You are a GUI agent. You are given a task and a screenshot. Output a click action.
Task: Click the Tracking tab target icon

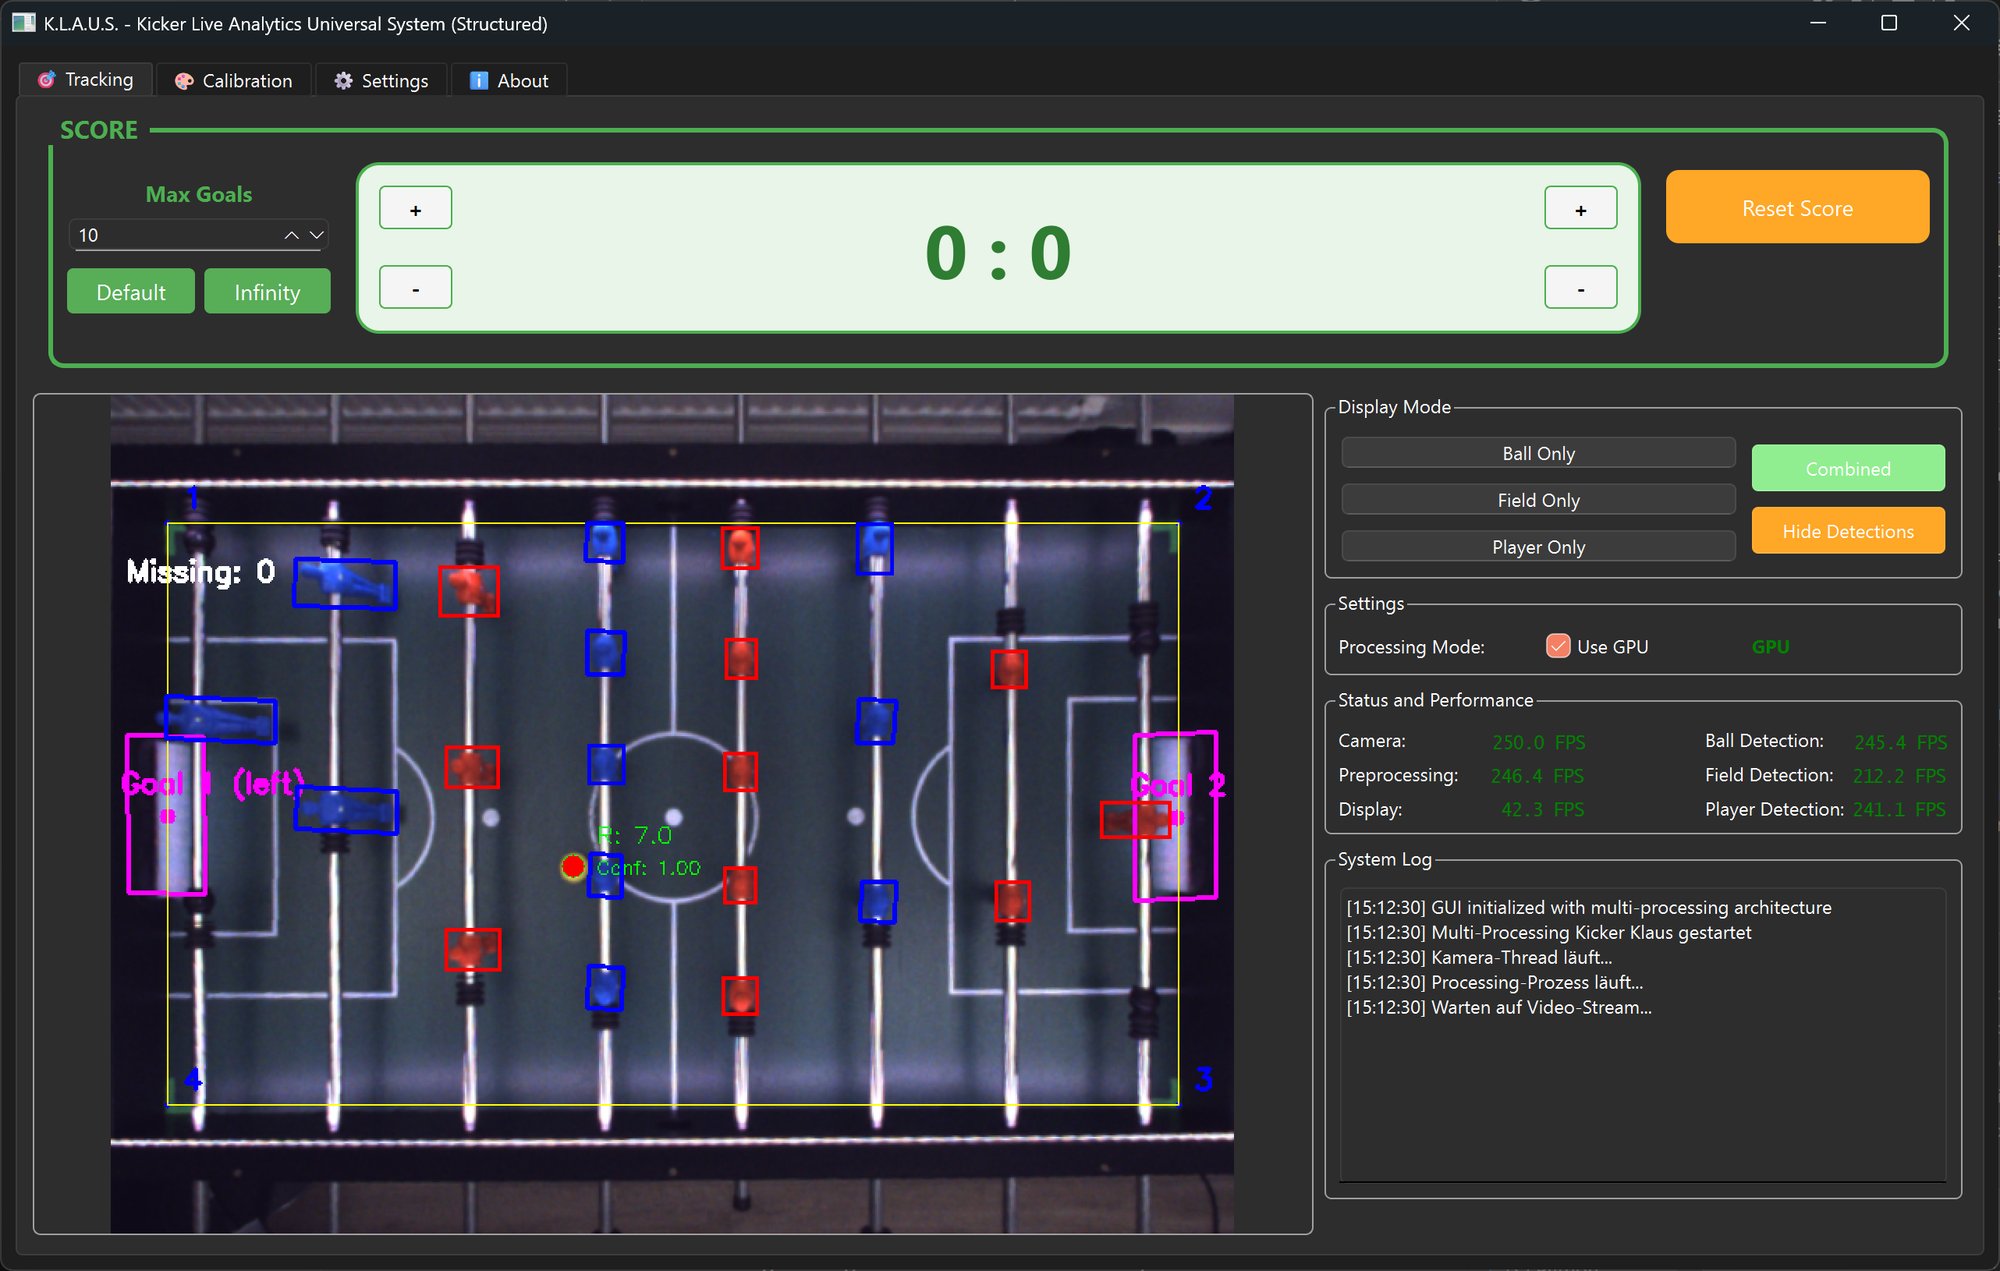(46, 80)
